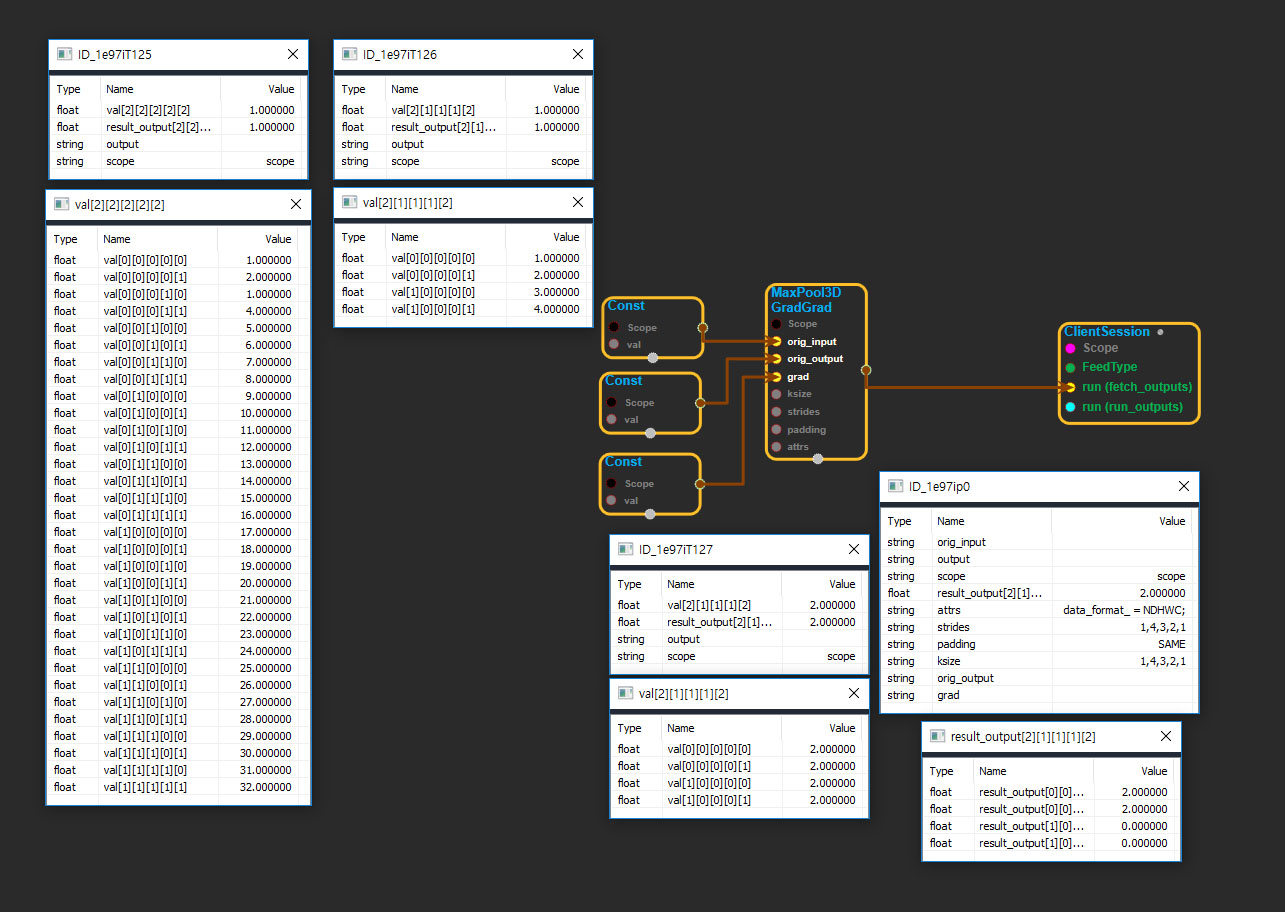
Task: Close the ID_1e97iT127 panel
Action: tap(853, 549)
